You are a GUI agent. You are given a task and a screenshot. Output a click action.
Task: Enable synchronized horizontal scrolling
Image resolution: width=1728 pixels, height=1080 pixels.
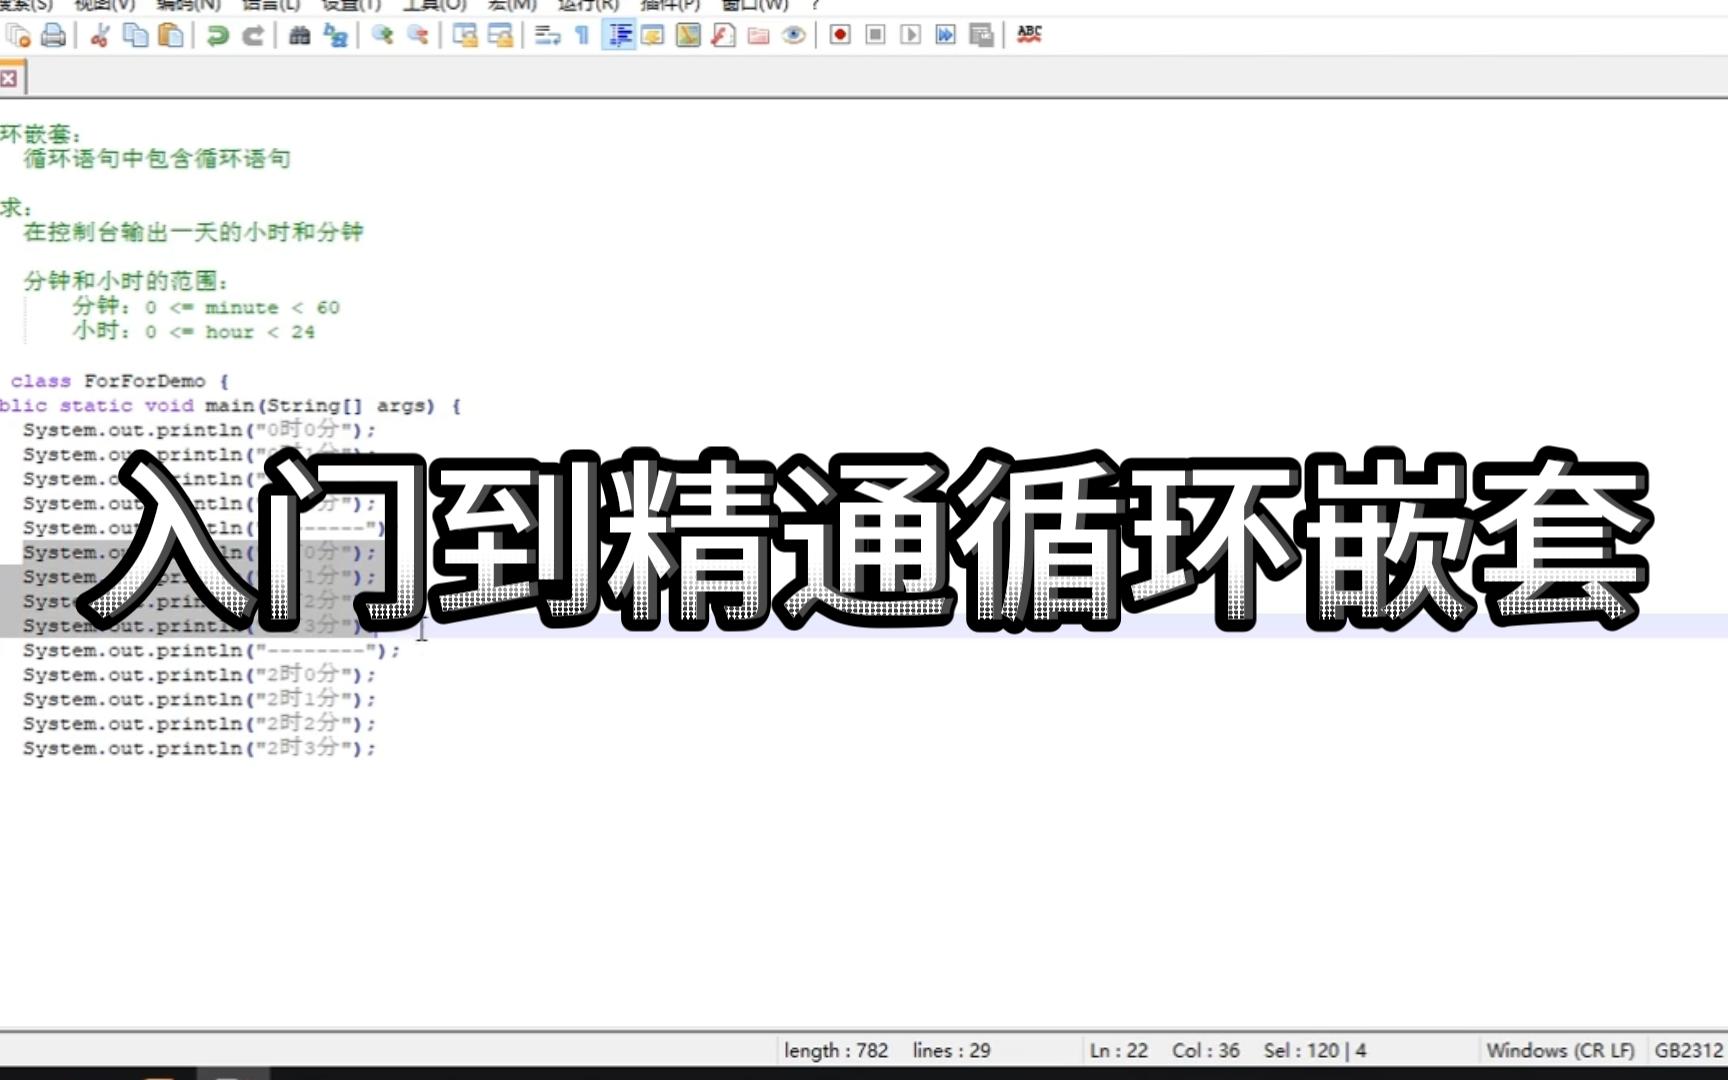(500, 36)
